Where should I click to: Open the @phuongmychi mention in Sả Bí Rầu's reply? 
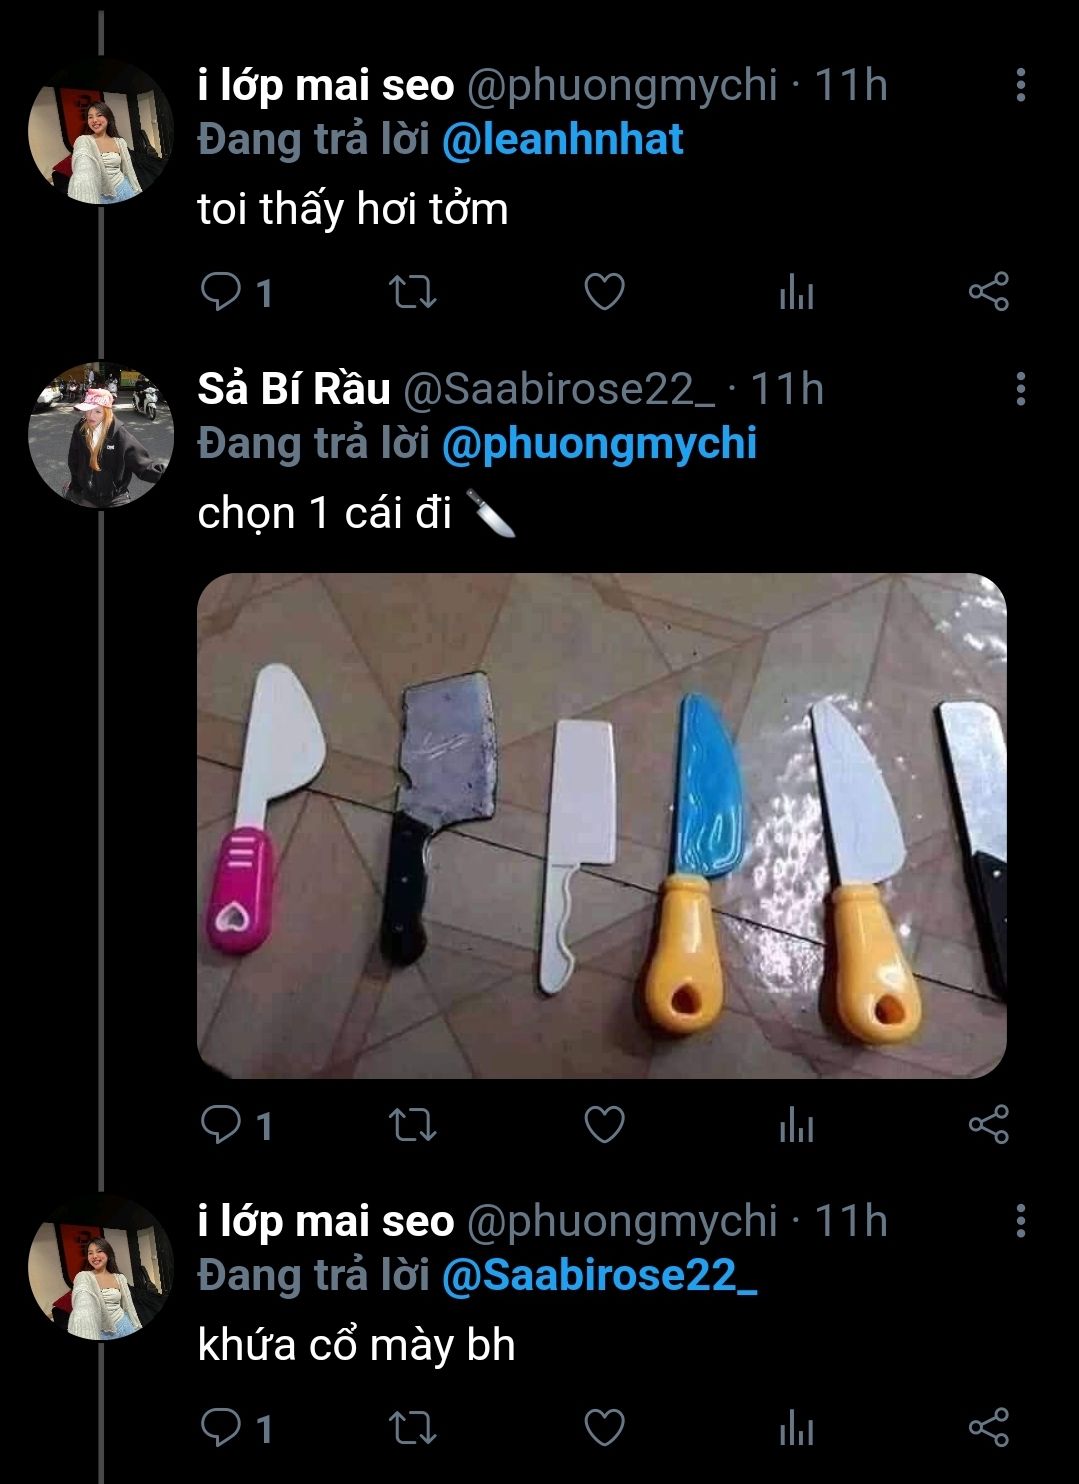click(x=598, y=443)
